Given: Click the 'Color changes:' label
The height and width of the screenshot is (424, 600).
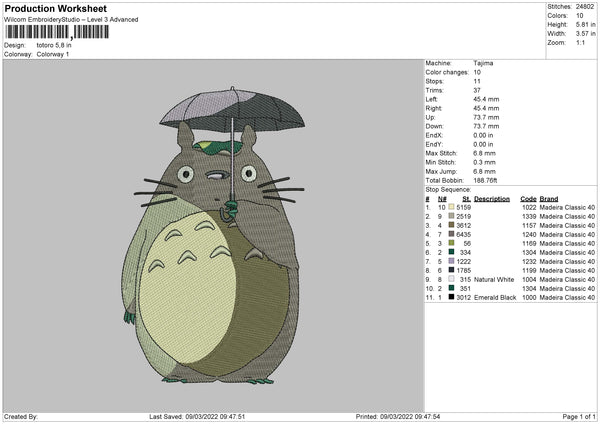Looking at the screenshot, I should coord(447,72).
